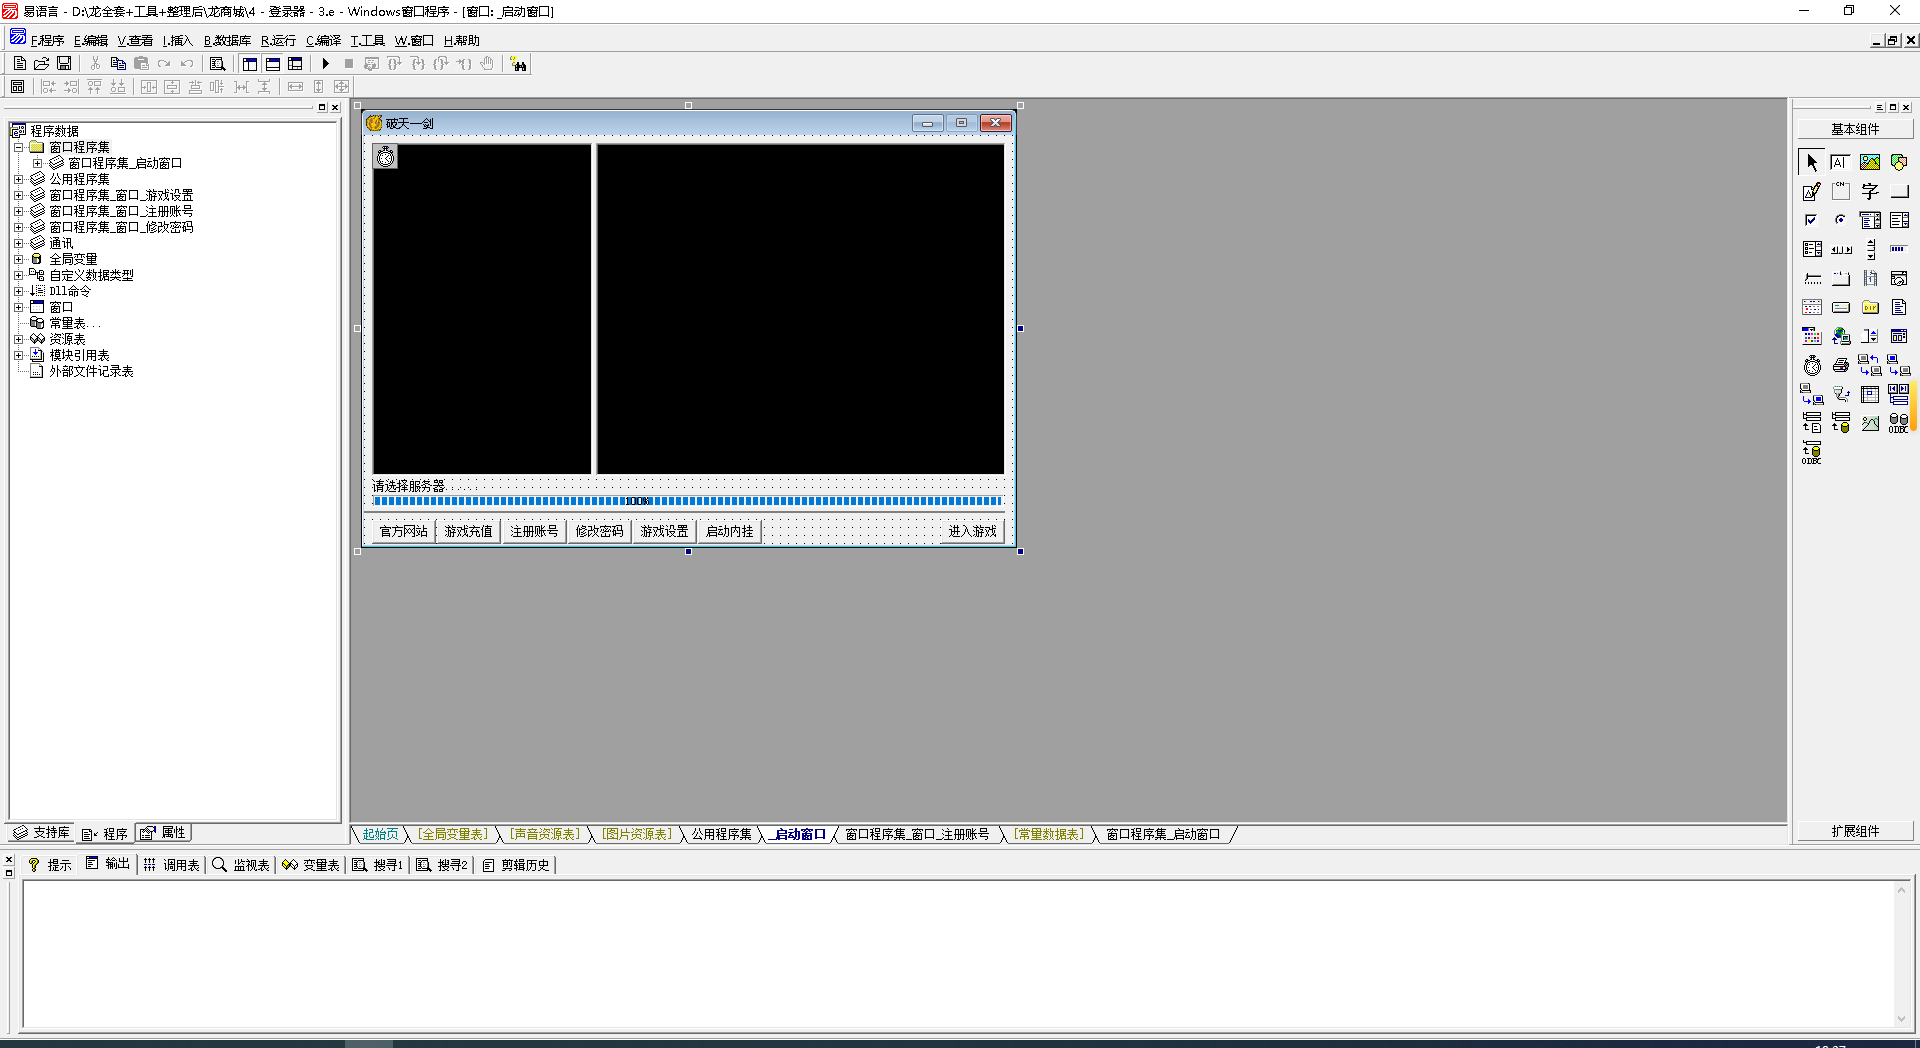The image size is (1920, 1048).
Task: Click the Run (play) toolbar button
Action: [326, 64]
